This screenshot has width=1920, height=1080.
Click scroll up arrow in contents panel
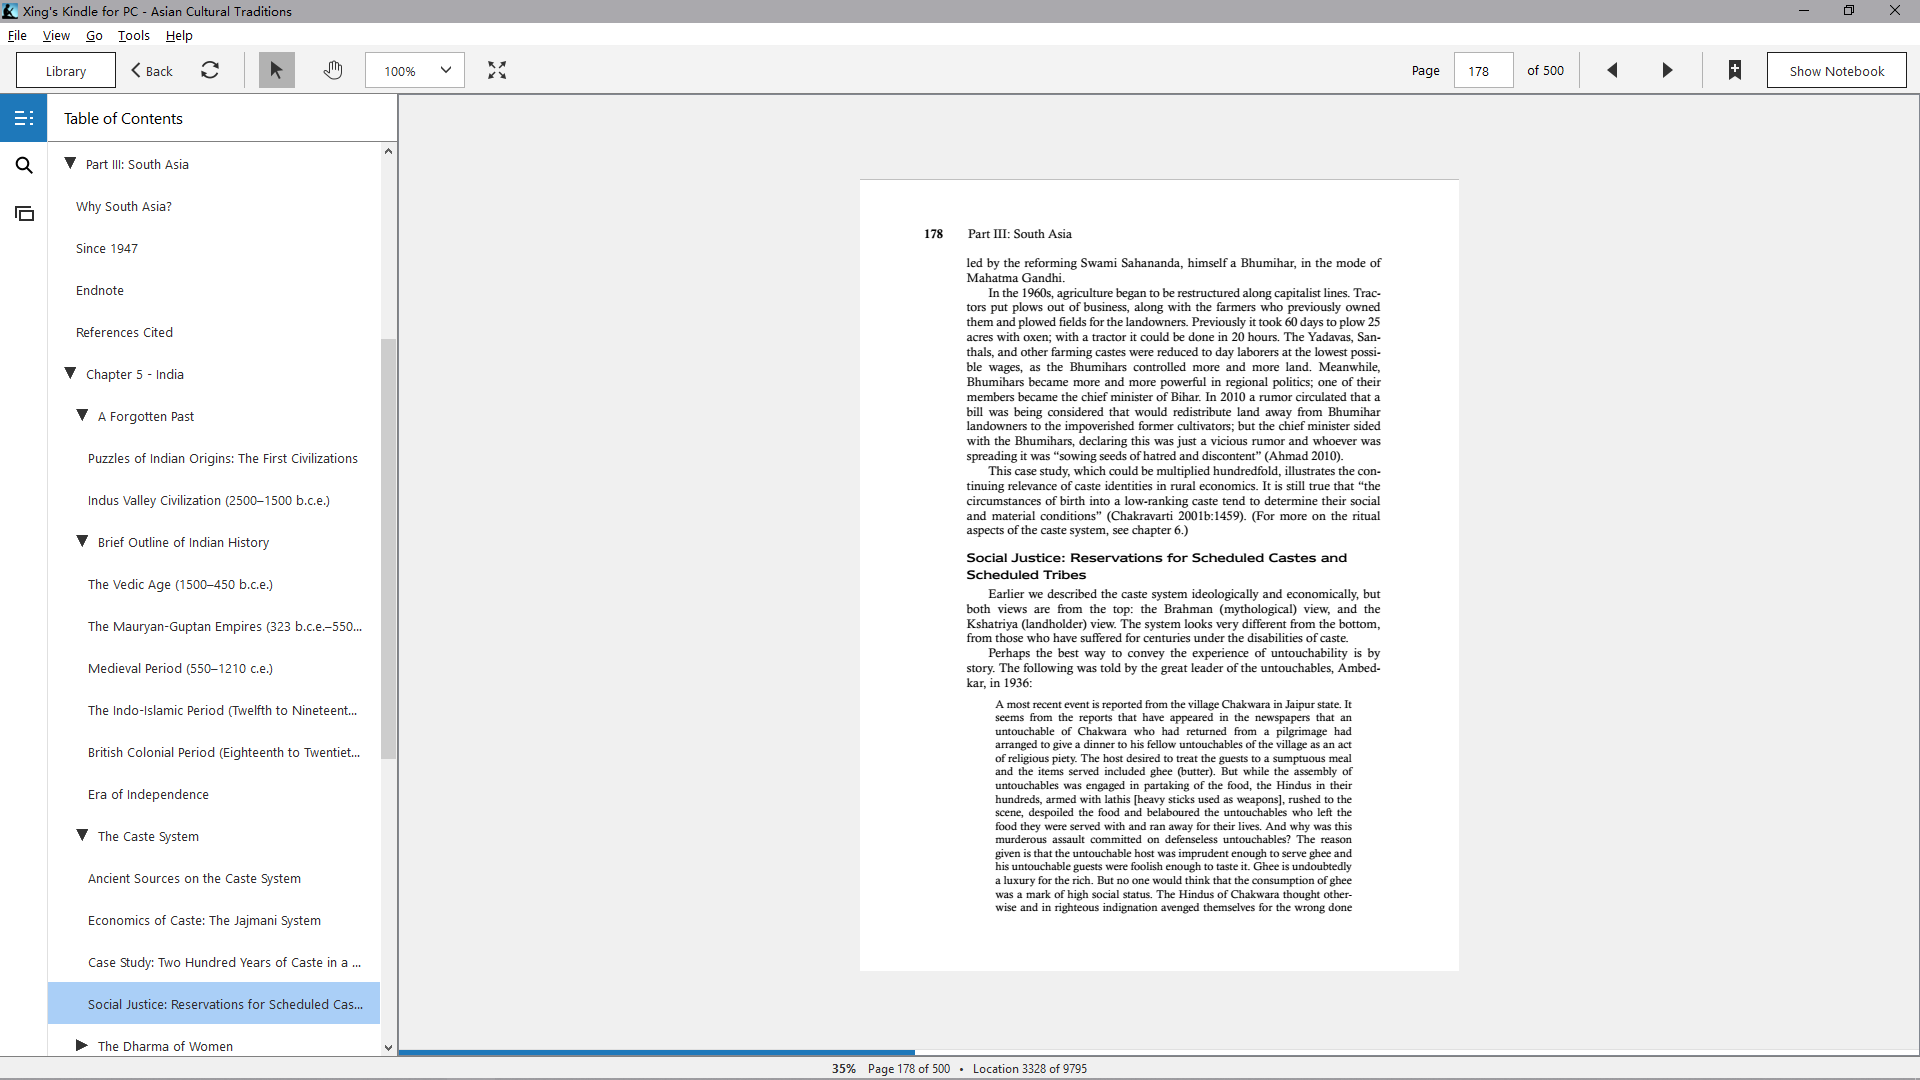pos(388,151)
